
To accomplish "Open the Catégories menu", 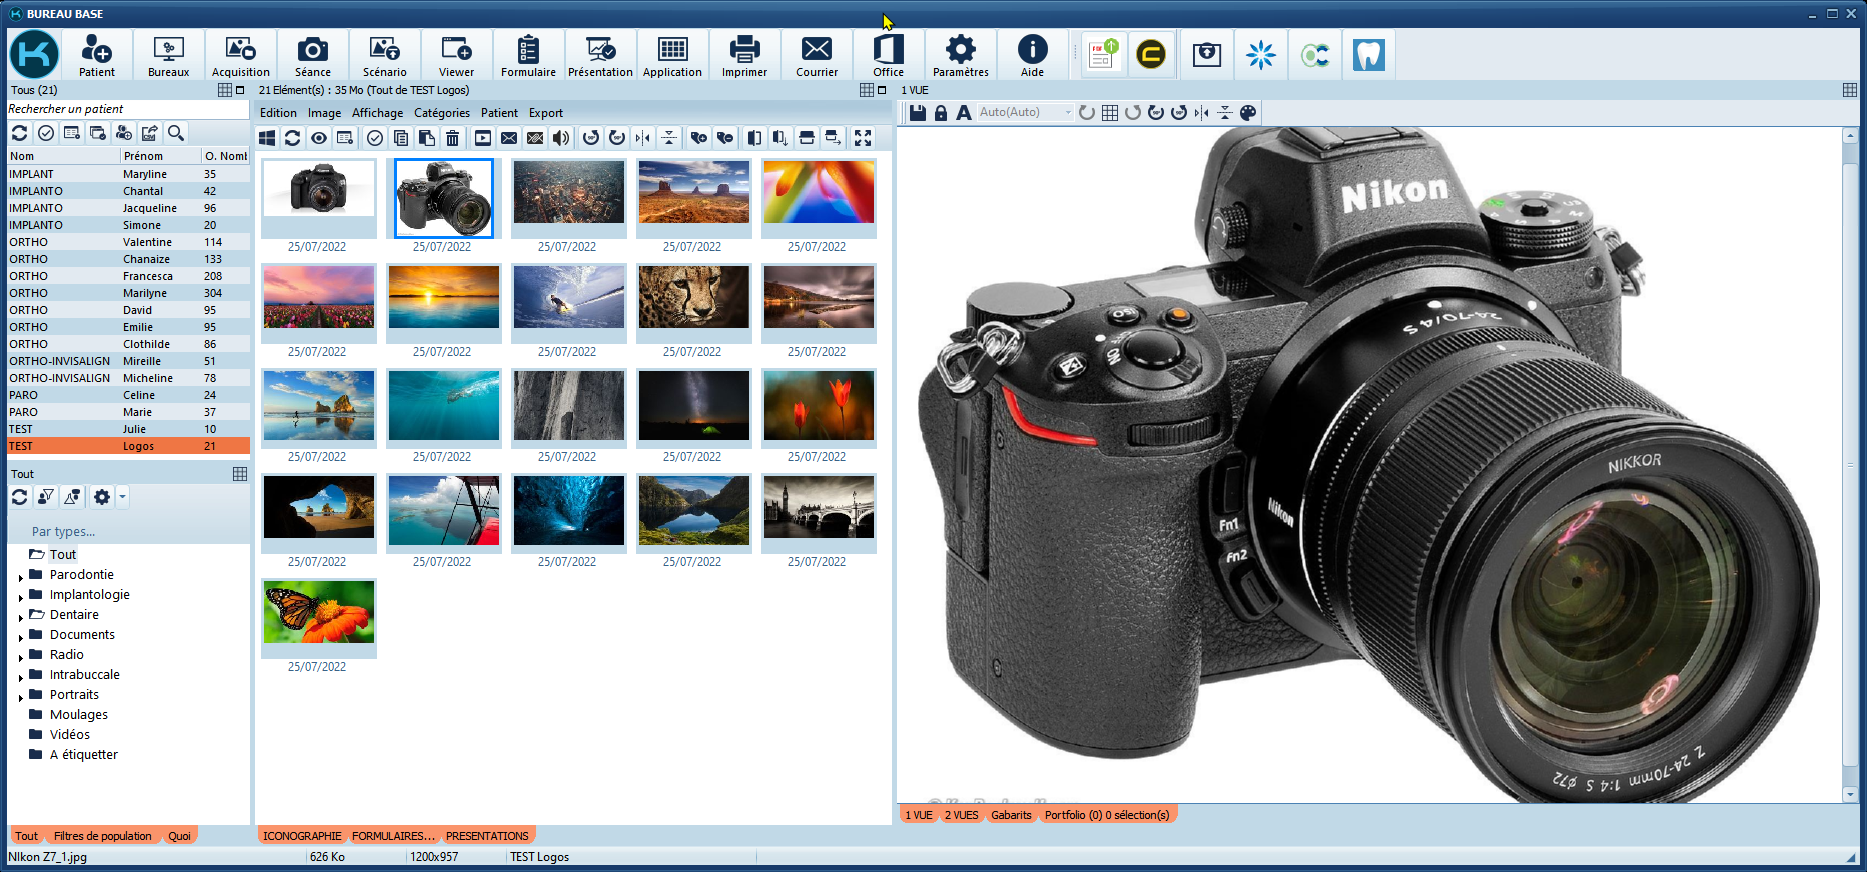I will pos(441,113).
